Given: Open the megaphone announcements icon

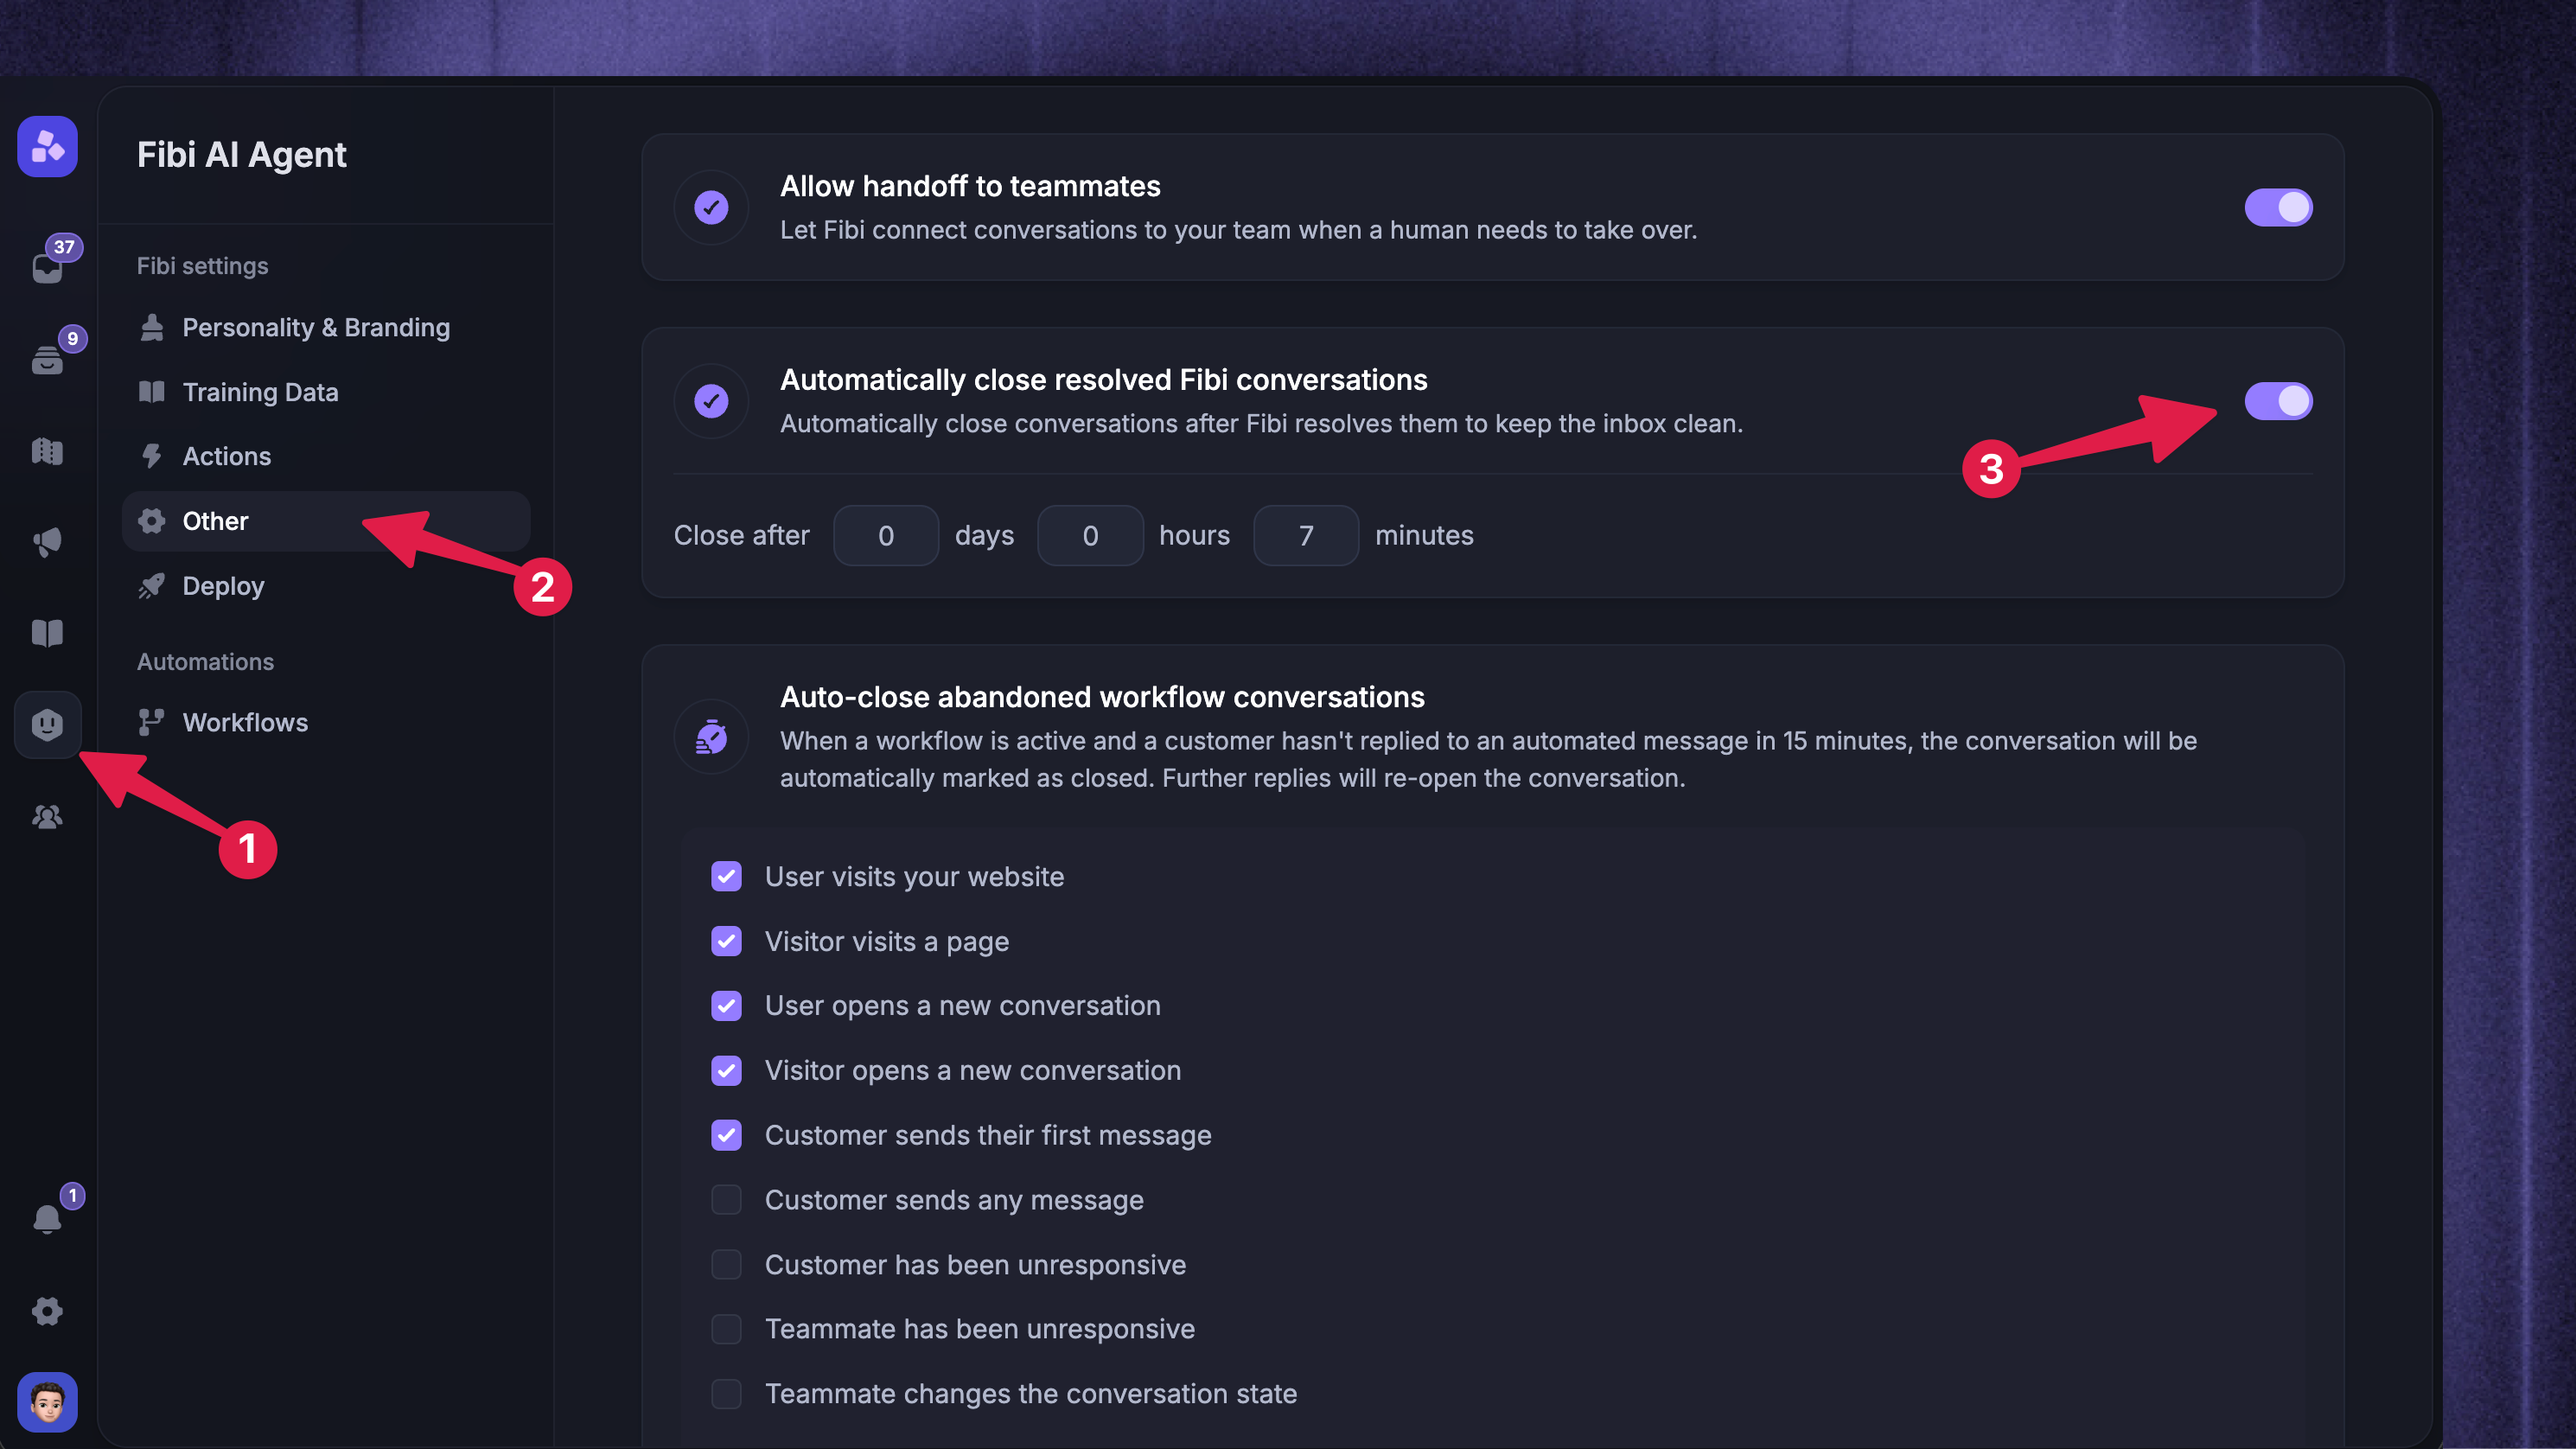Looking at the screenshot, I should tap(47, 542).
